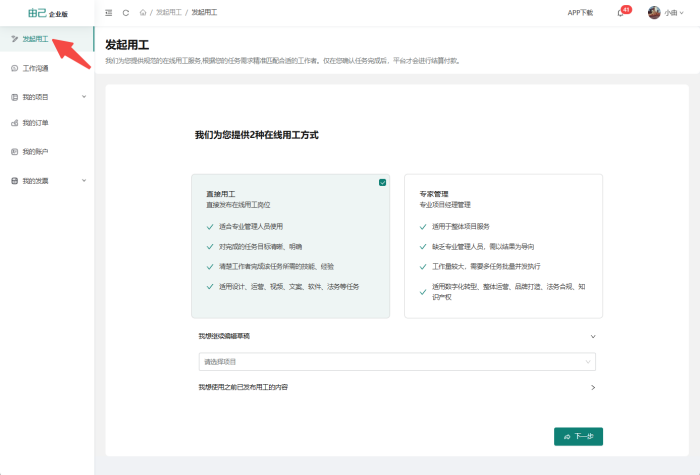Screen dimensions: 700x475
Task: Click the 工作沟通 chat icon
Action: [x=14, y=68]
